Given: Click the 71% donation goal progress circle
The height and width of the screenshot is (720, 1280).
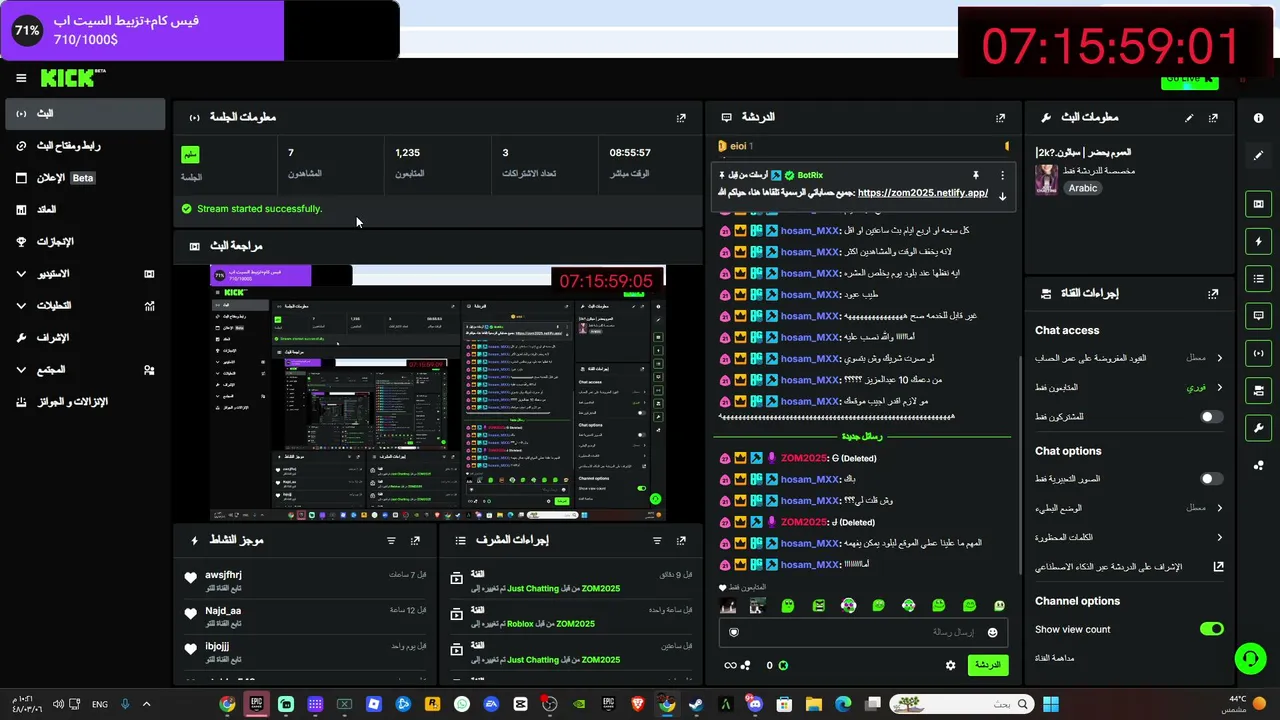Looking at the screenshot, I should (27, 30).
